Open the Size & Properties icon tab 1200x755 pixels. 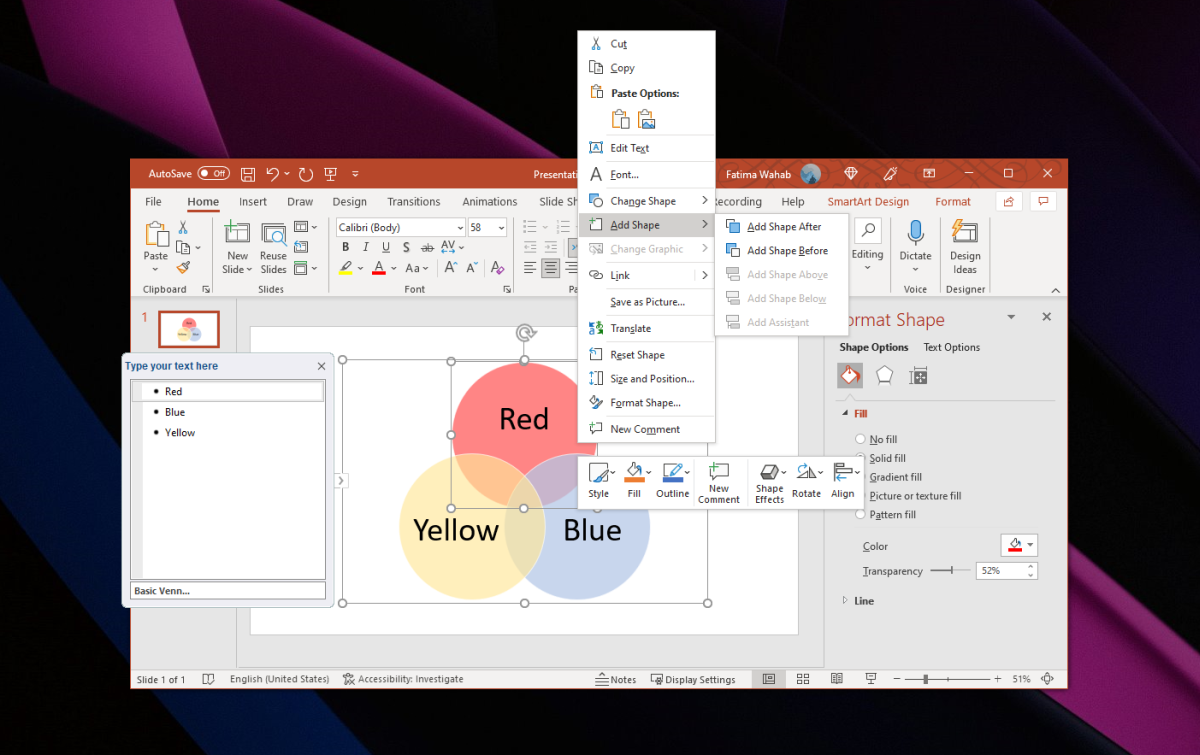click(918, 375)
